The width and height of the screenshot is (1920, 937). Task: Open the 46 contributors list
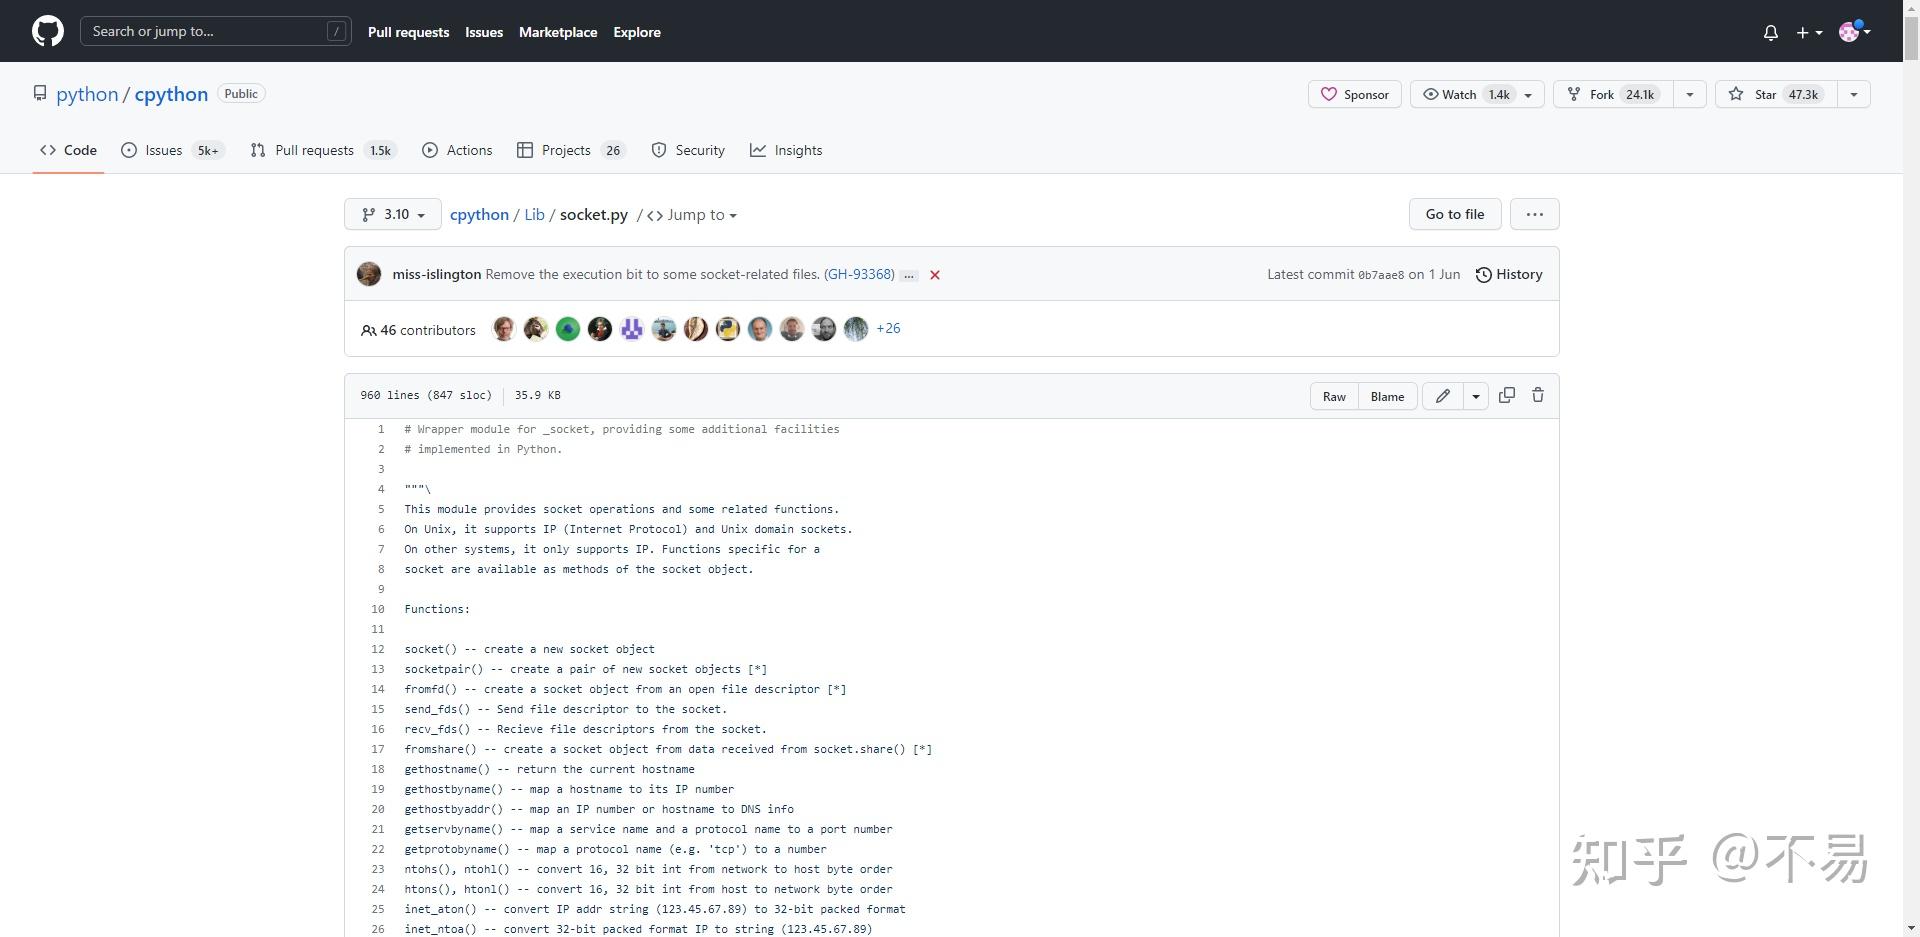tap(418, 330)
